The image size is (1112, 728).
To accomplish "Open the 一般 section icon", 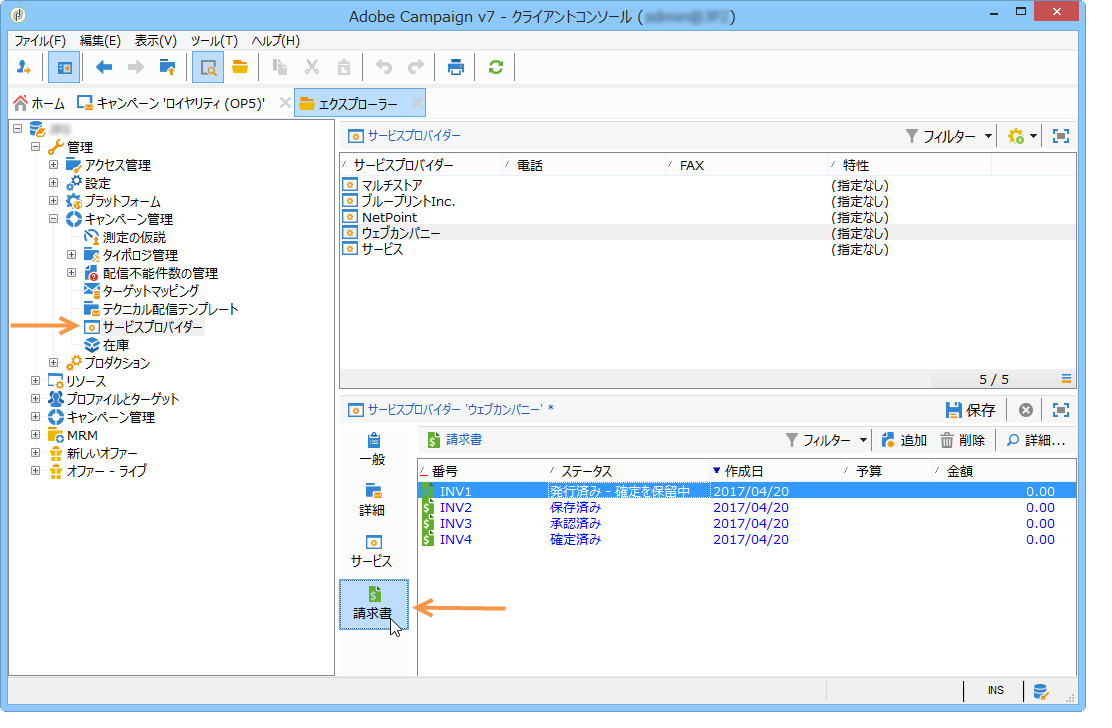I will point(373,449).
